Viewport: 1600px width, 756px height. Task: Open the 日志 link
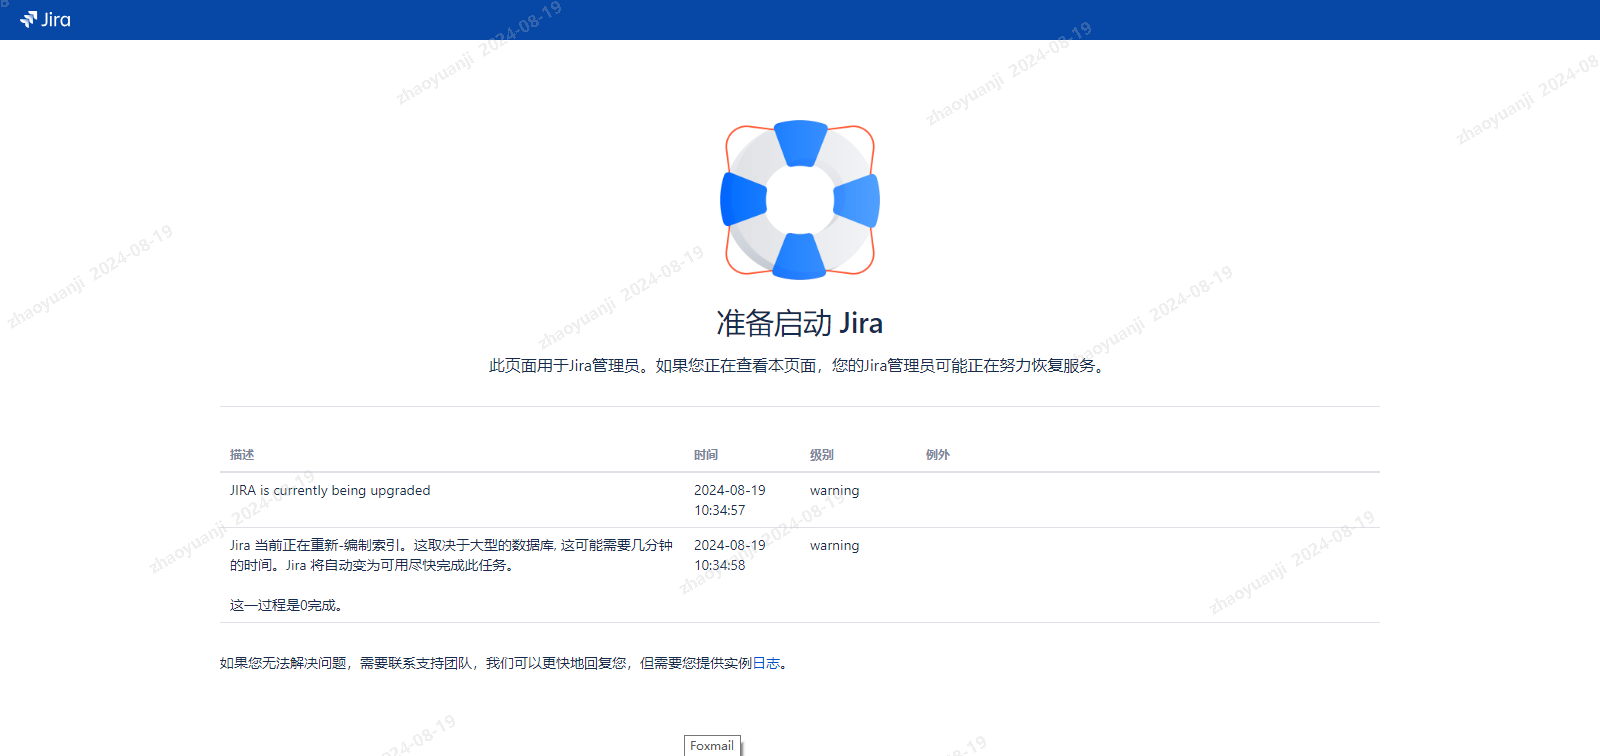tap(766, 663)
